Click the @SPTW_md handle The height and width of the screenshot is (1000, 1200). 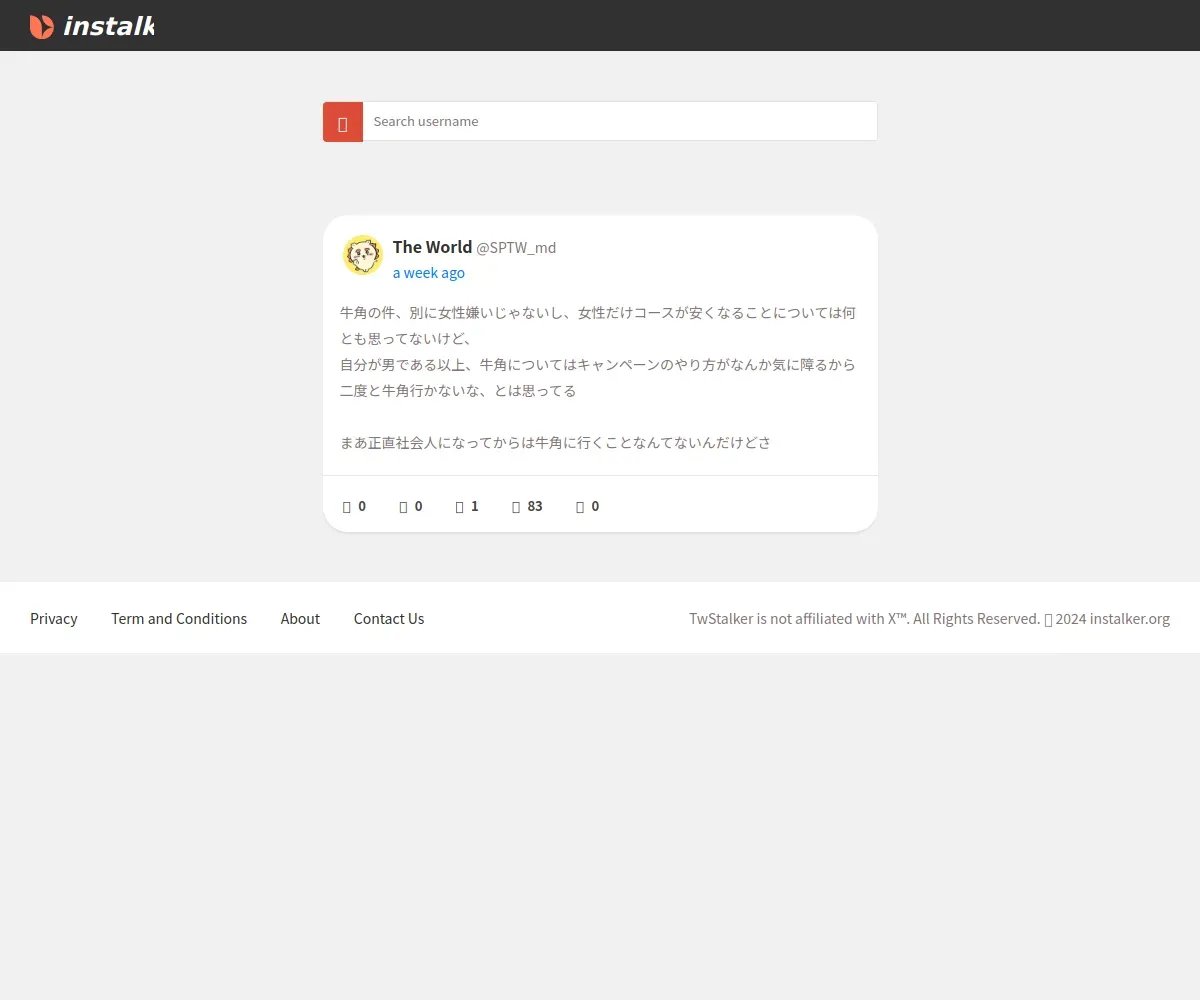516,248
